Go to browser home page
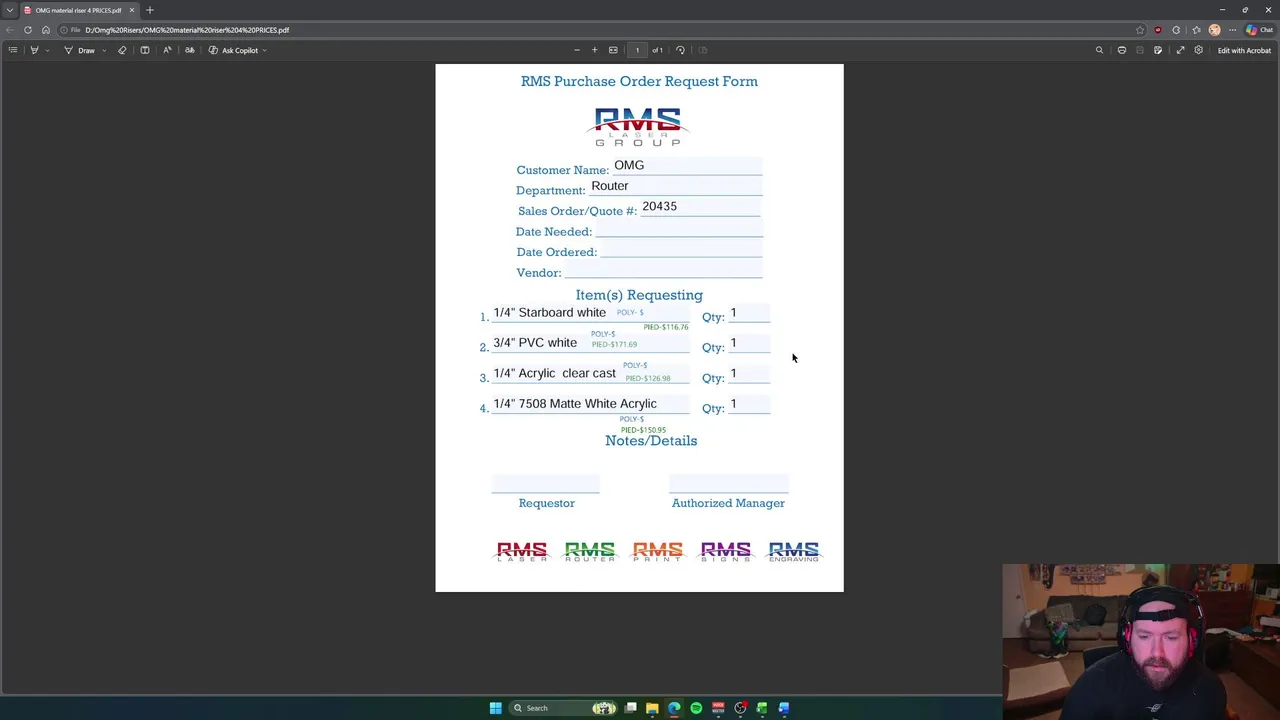The height and width of the screenshot is (720, 1280). 46,30
